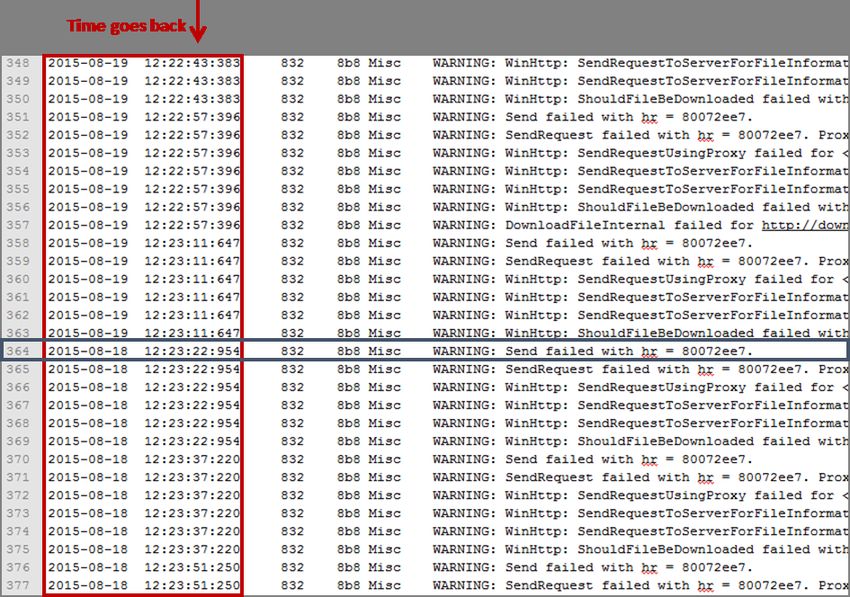Click line number 348 in the gutter
Screen dimensions: 850x597
(19, 63)
